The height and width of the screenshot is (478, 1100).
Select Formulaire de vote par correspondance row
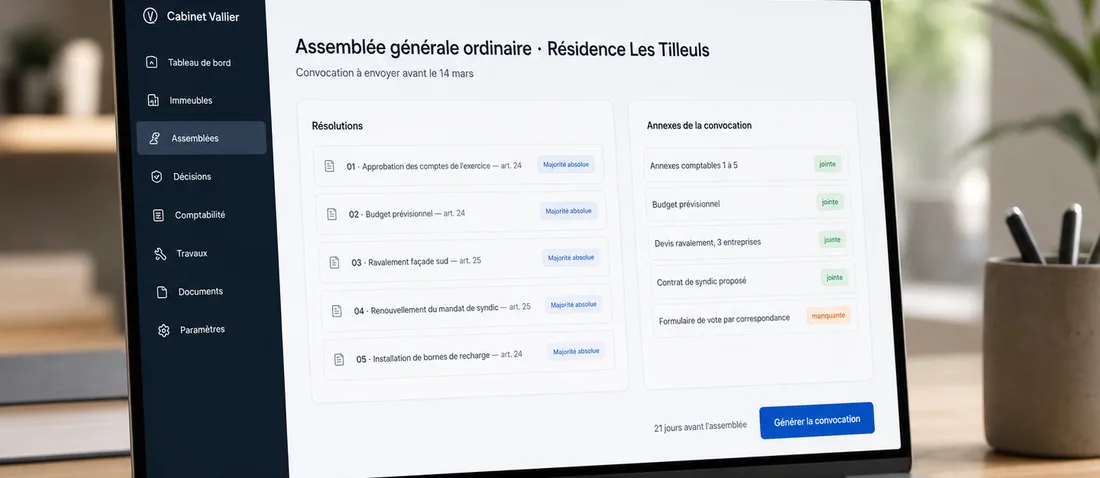tap(756, 319)
